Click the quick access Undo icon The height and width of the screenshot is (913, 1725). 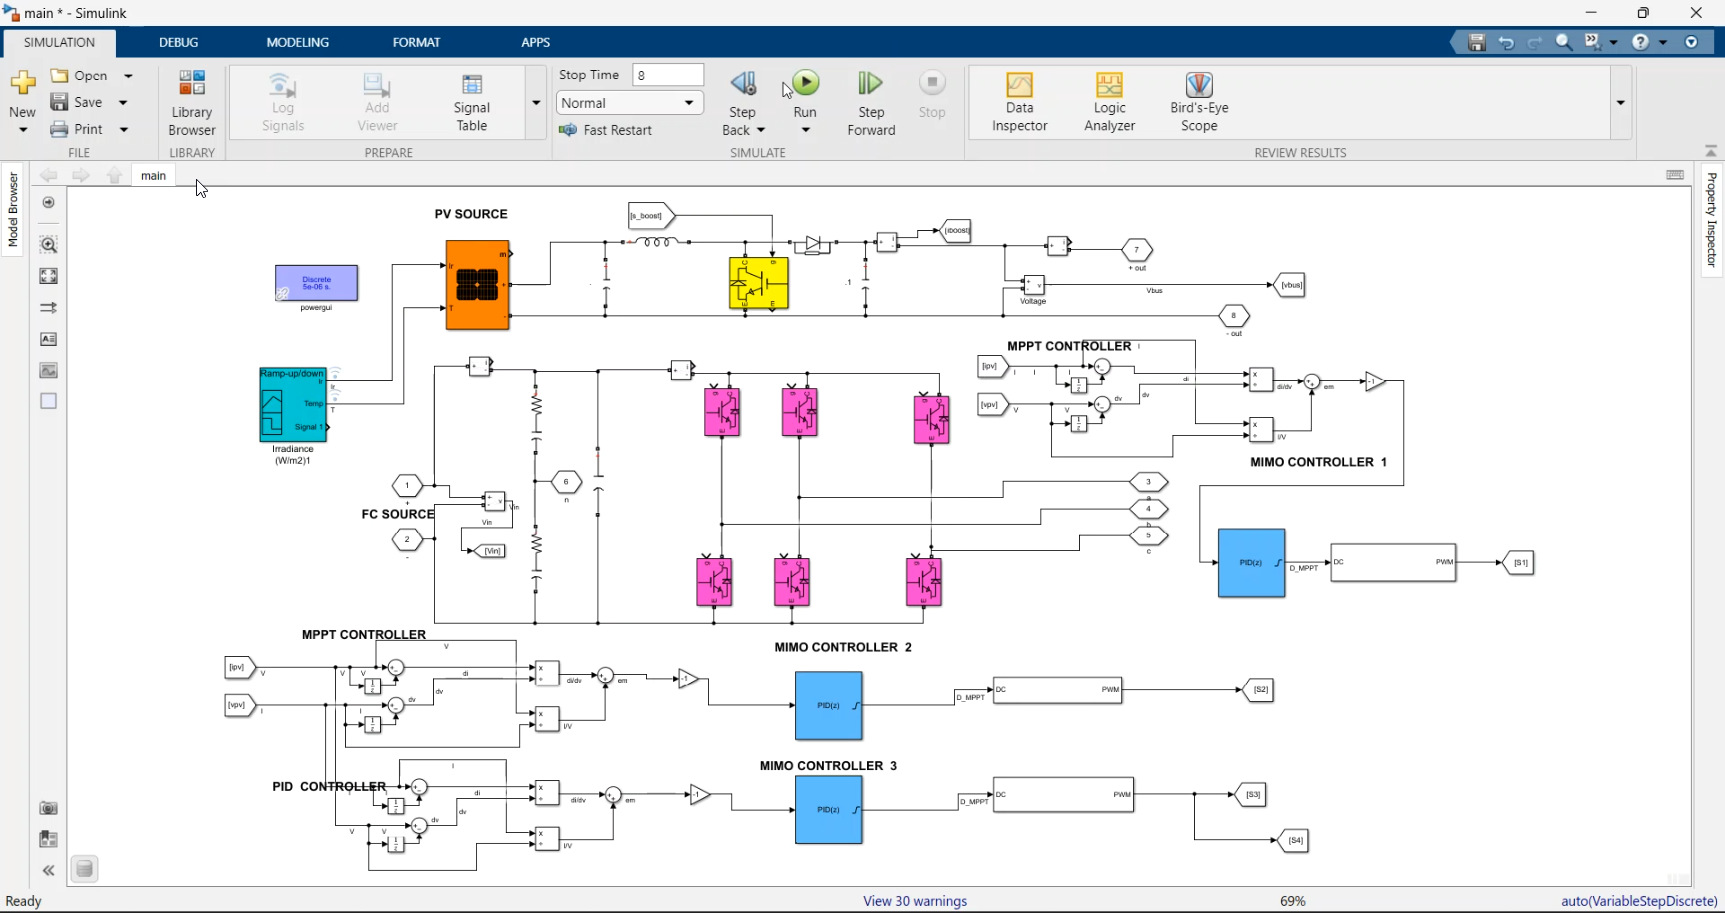tap(1506, 42)
